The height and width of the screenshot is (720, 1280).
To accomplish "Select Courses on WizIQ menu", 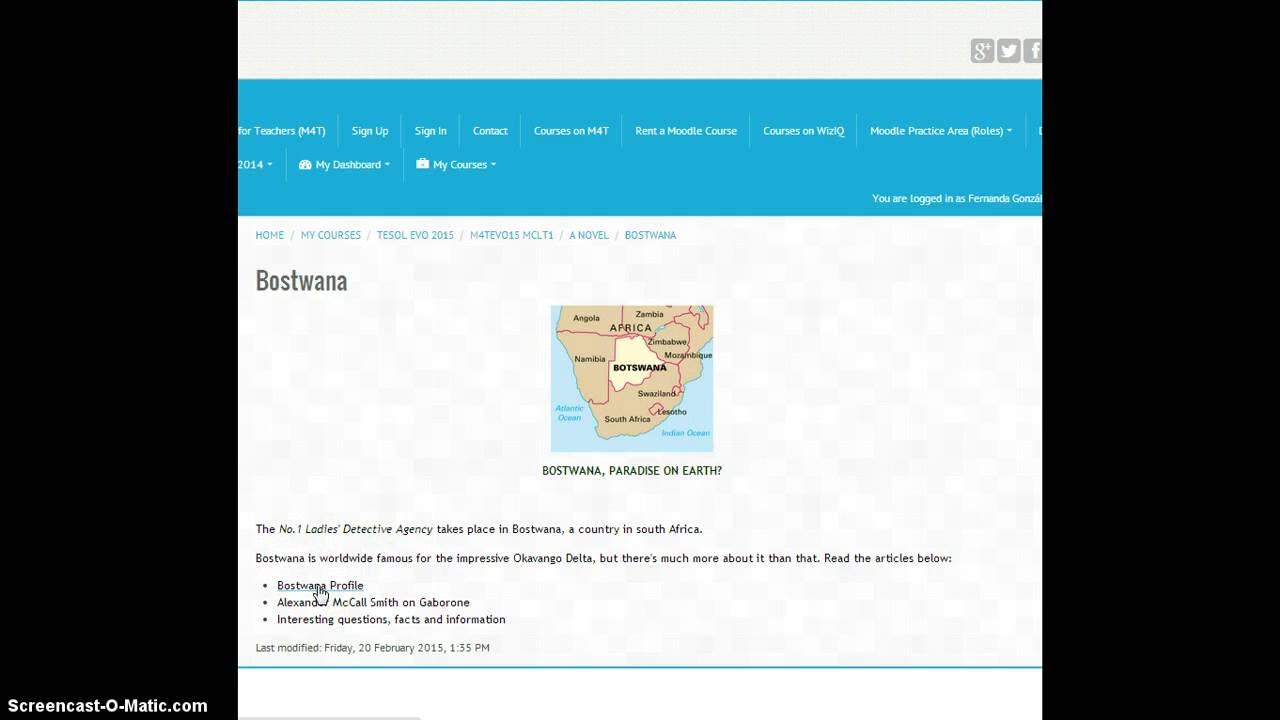I will click(x=803, y=131).
